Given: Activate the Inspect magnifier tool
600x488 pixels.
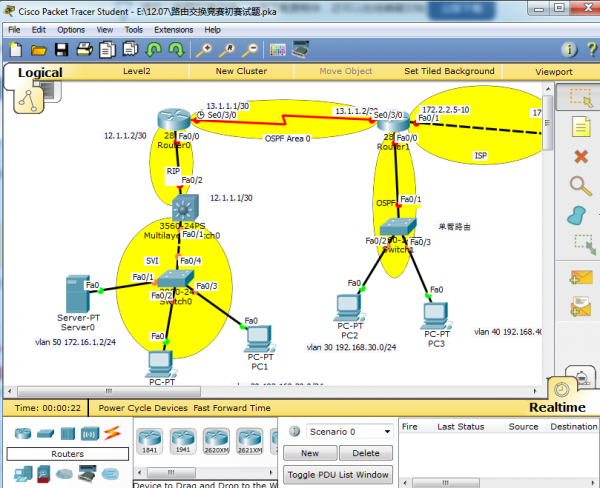Looking at the screenshot, I should coord(580,186).
